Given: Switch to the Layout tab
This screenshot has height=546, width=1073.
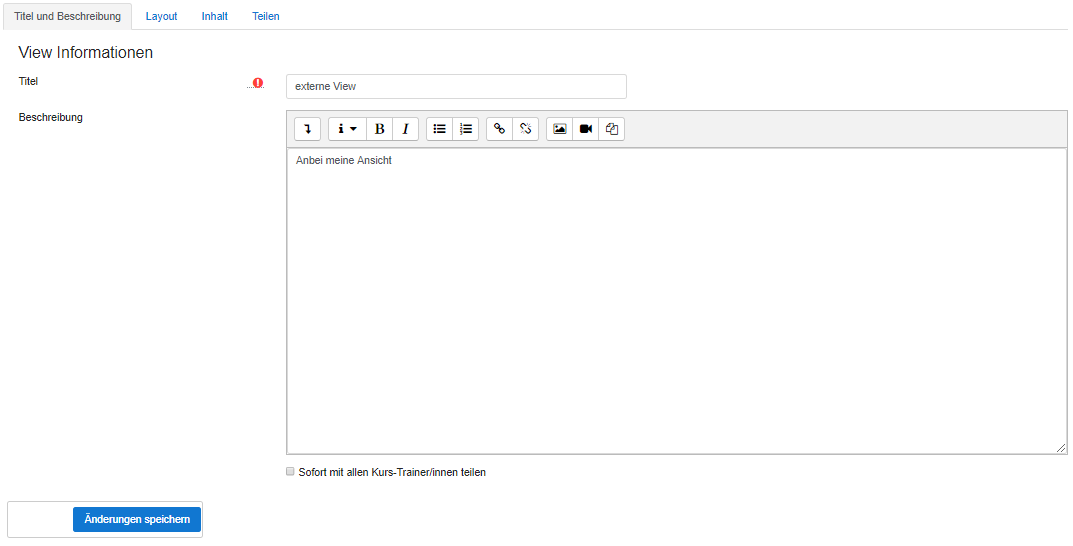Looking at the screenshot, I should [161, 16].
